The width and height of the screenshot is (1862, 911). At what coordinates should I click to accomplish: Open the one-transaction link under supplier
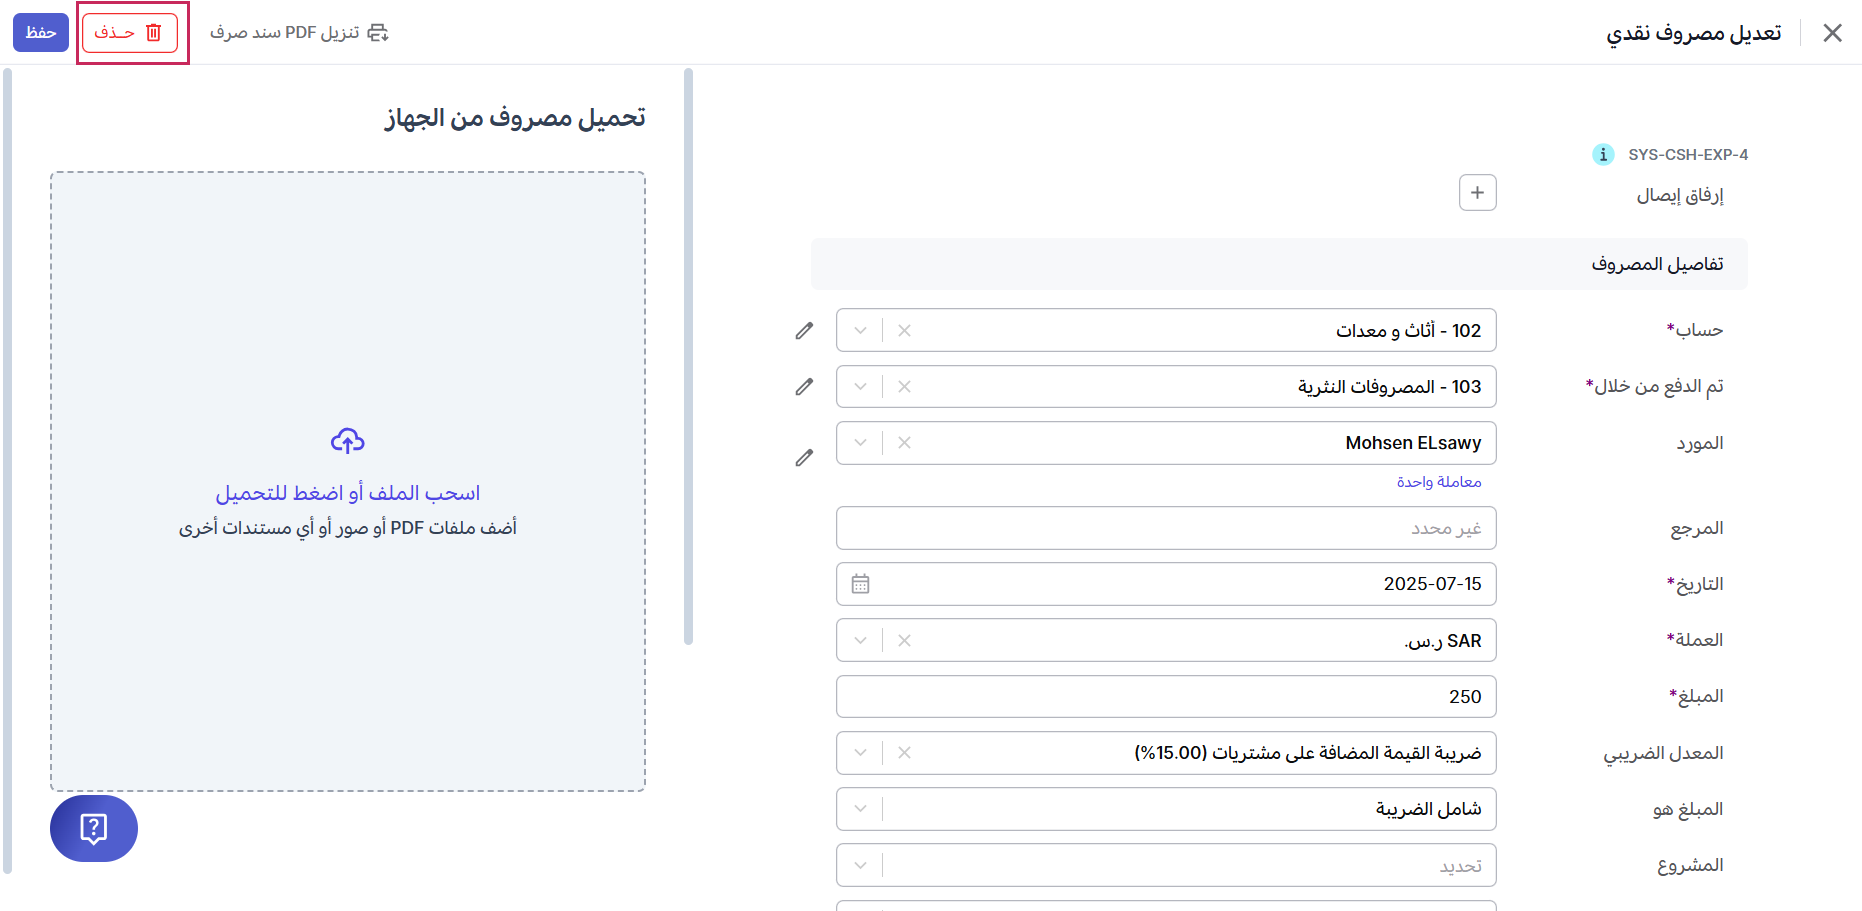(1439, 482)
